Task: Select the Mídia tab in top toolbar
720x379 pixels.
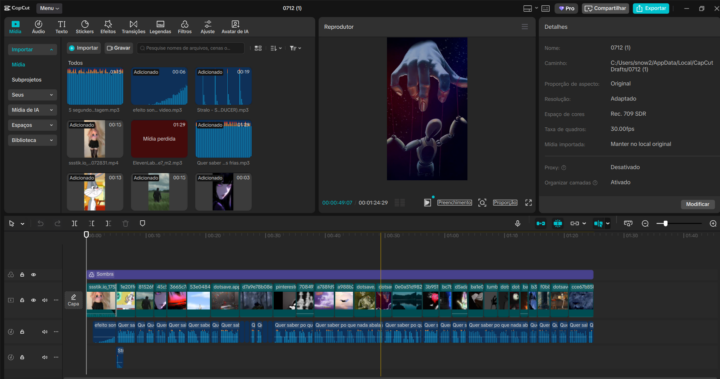Action: (15, 27)
